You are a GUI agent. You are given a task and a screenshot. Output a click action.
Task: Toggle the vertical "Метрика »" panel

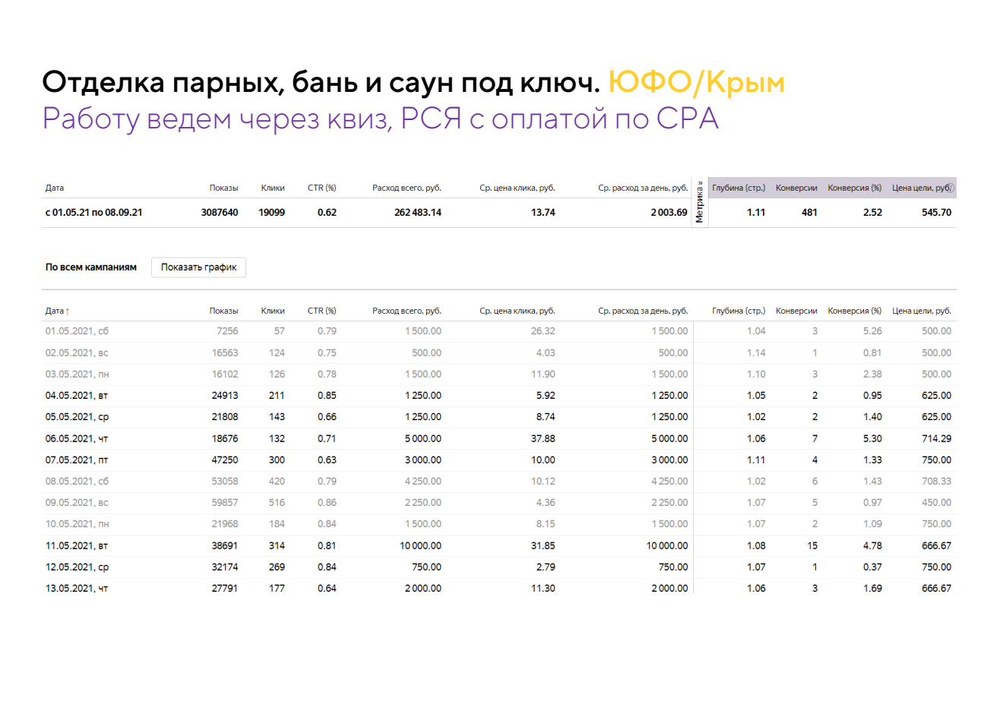(700, 202)
